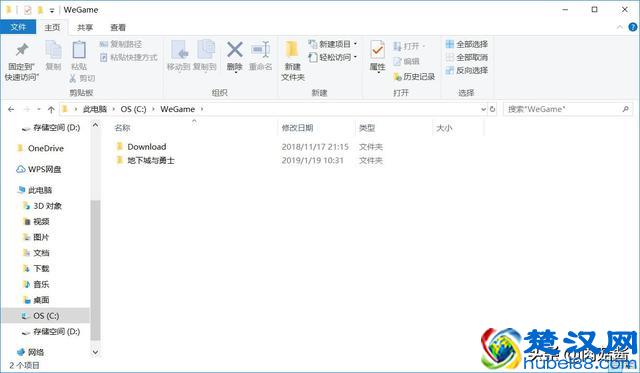Create a New Folder (新建文件夹)
Image resolution: width=640 pixels, height=373 pixels.
click(x=293, y=61)
